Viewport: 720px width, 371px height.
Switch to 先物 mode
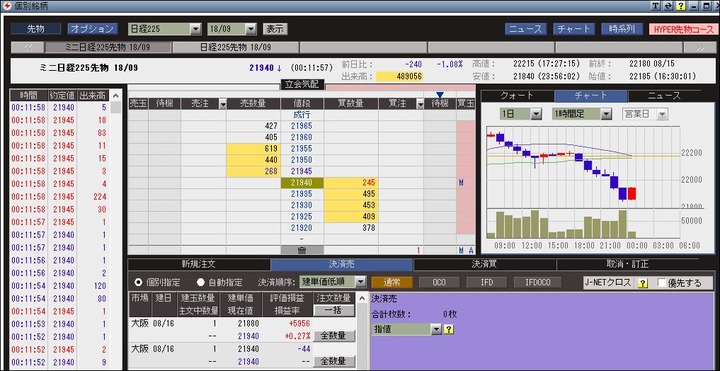[36, 28]
